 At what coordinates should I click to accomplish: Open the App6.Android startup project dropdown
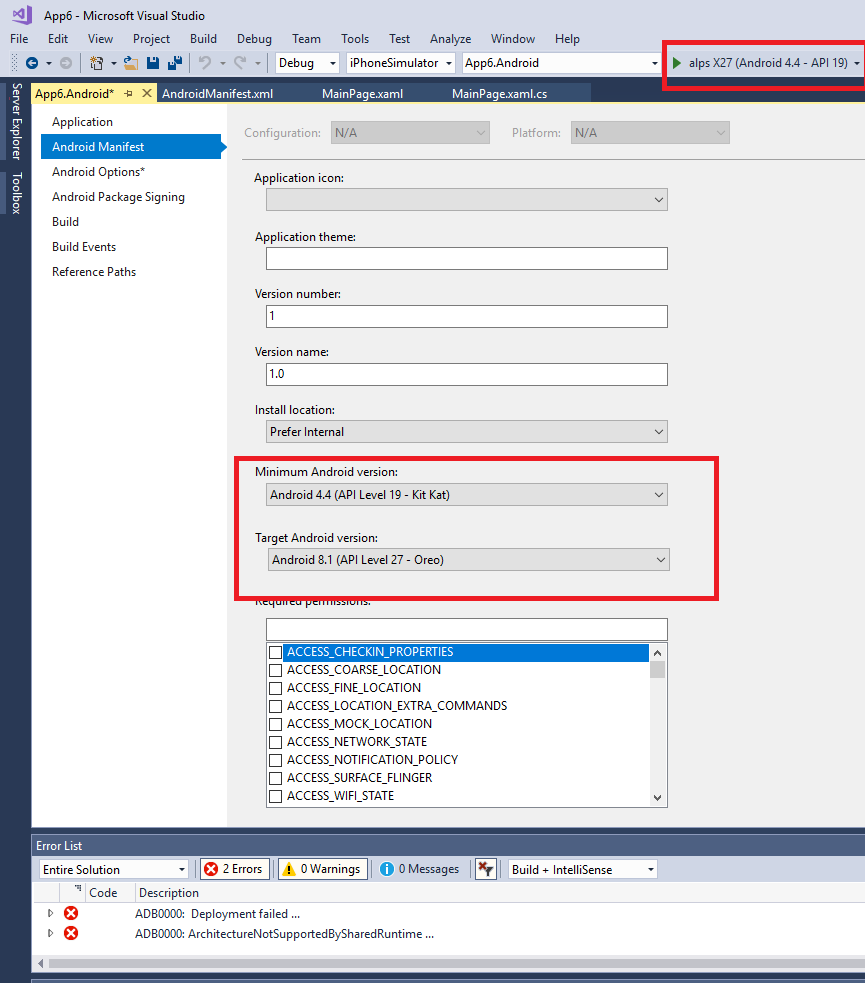(560, 63)
